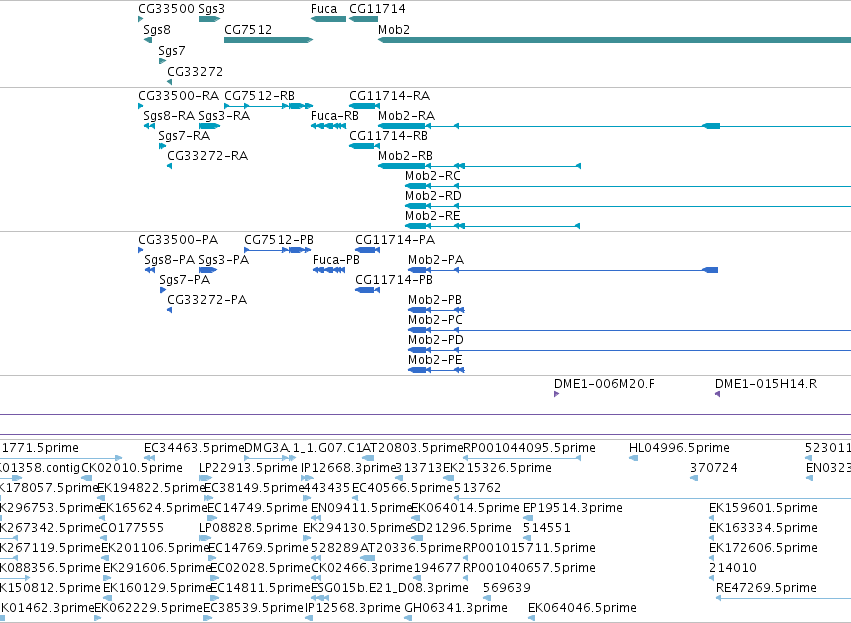Image resolution: width=851 pixels, height=623 pixels.
Task: Select the 214010 EST label
Action: click(733, 569)
